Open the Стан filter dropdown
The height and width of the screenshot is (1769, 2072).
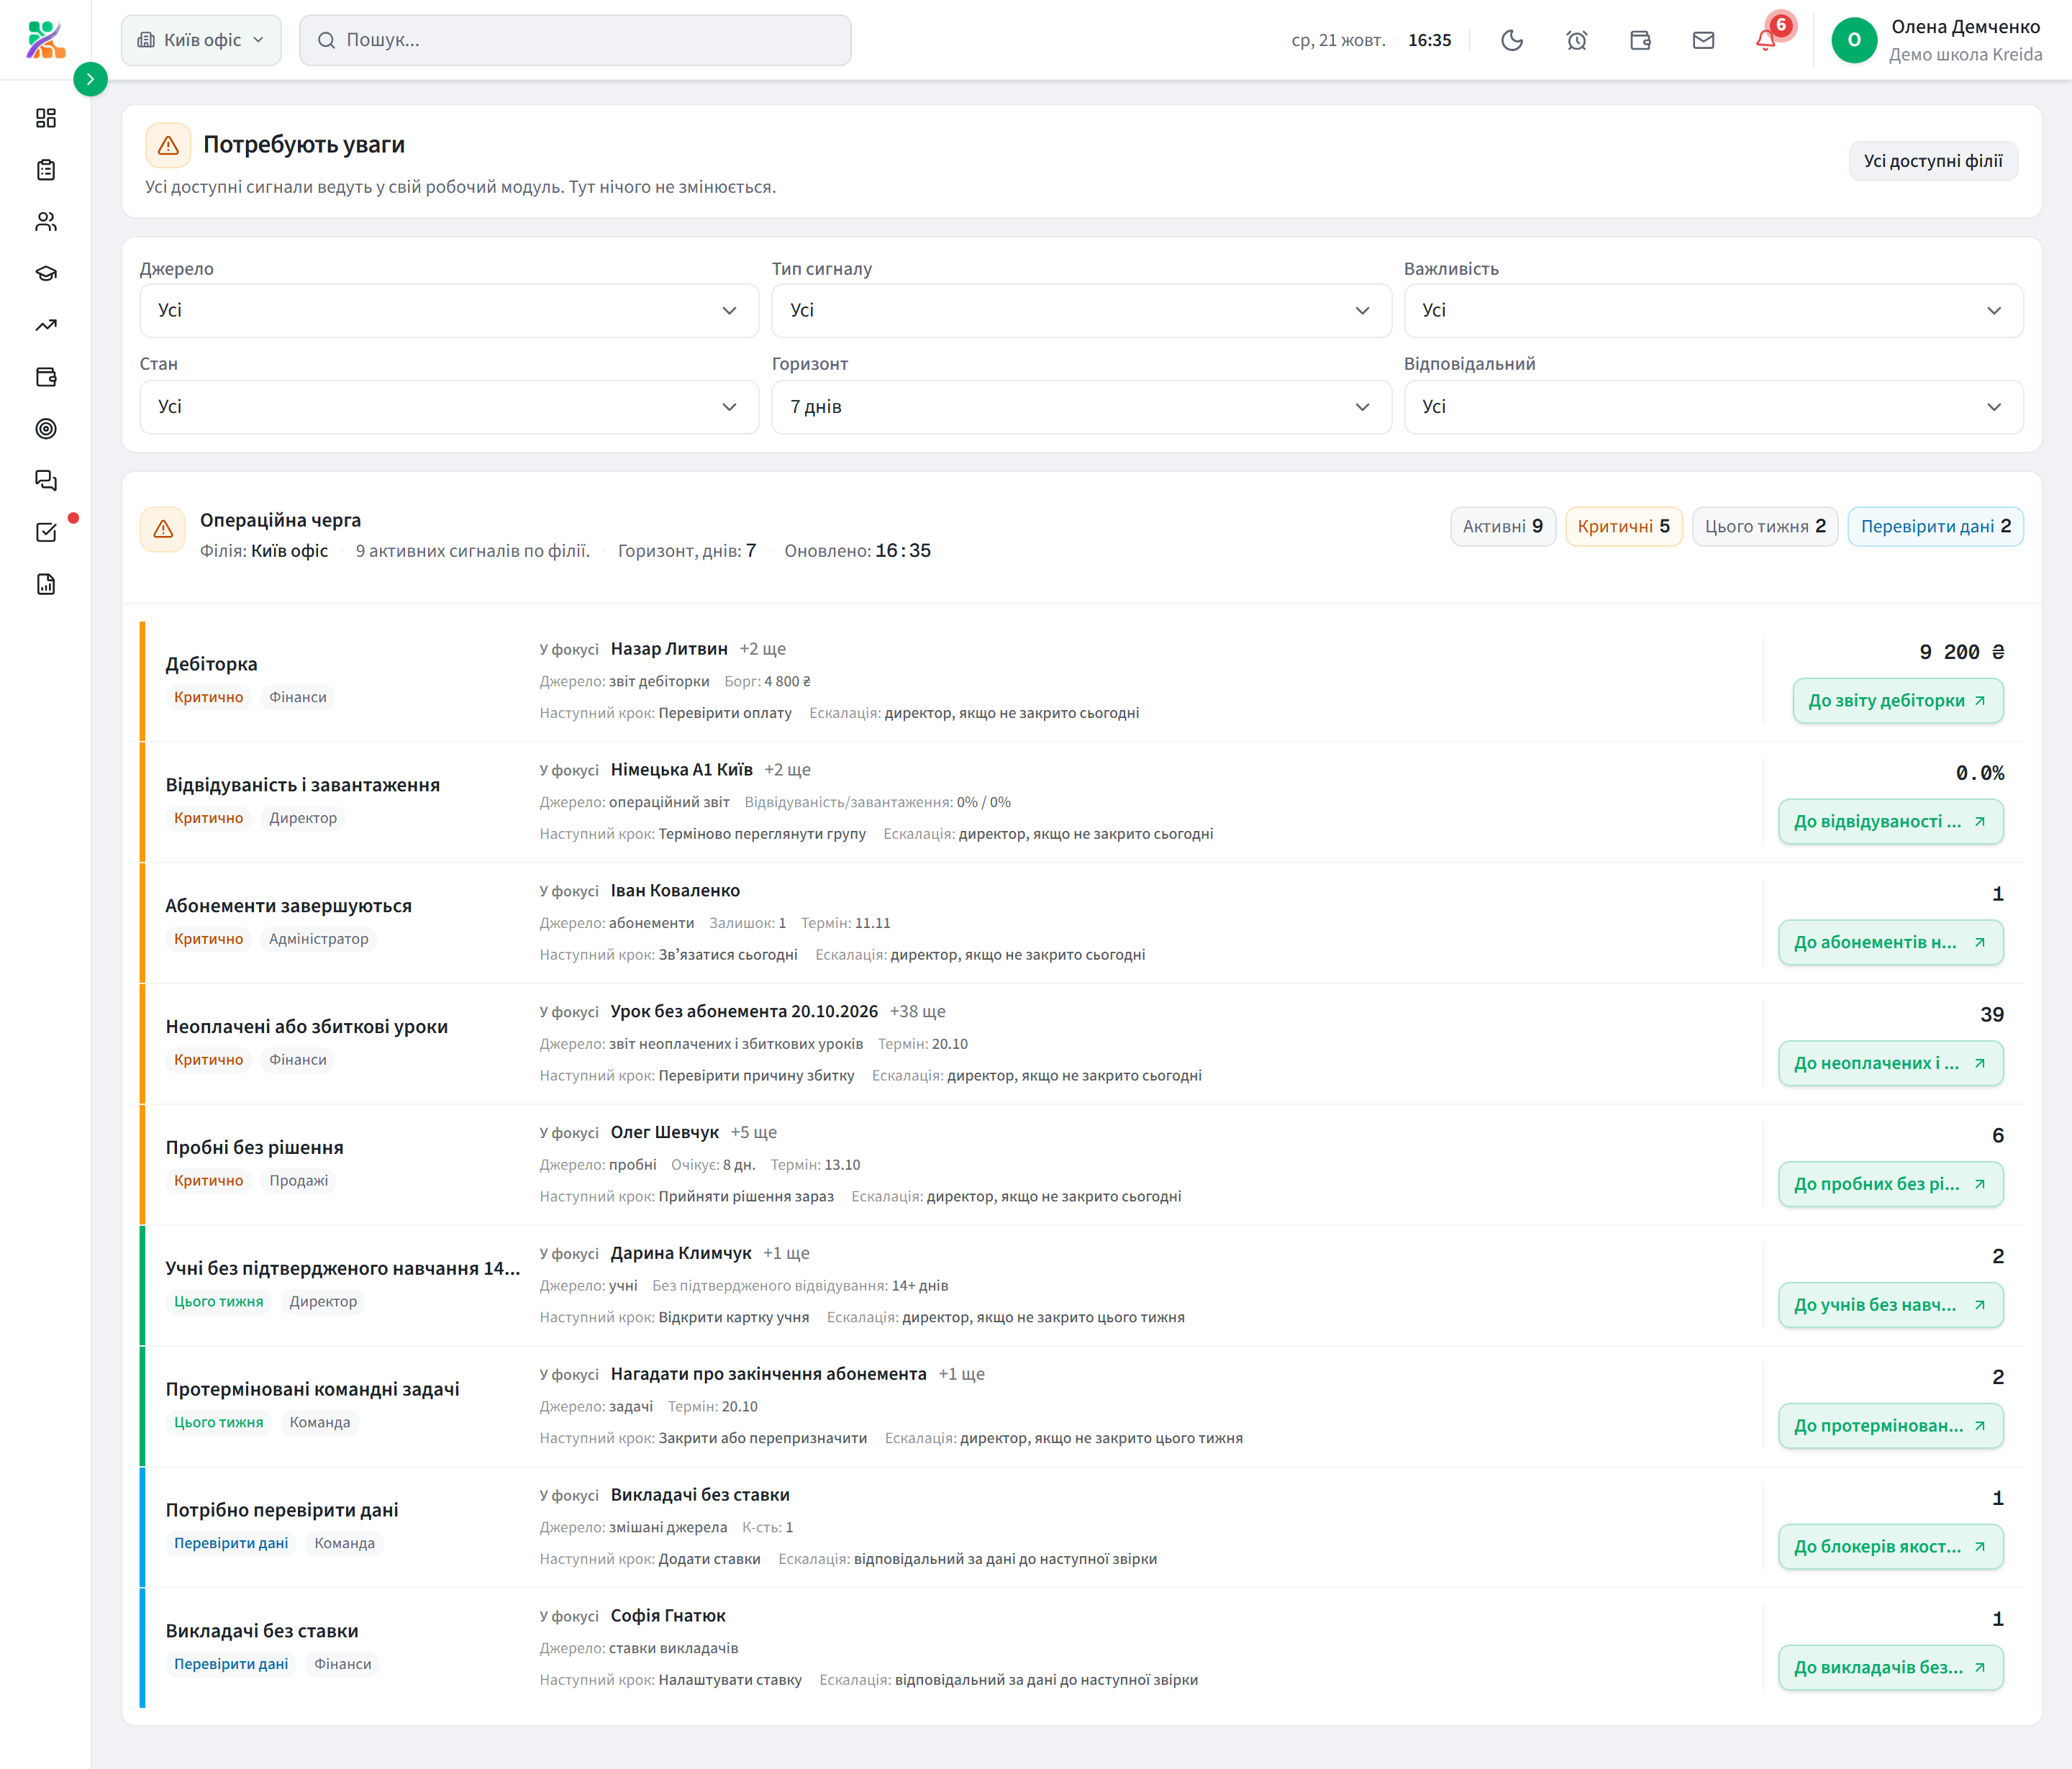449,407
